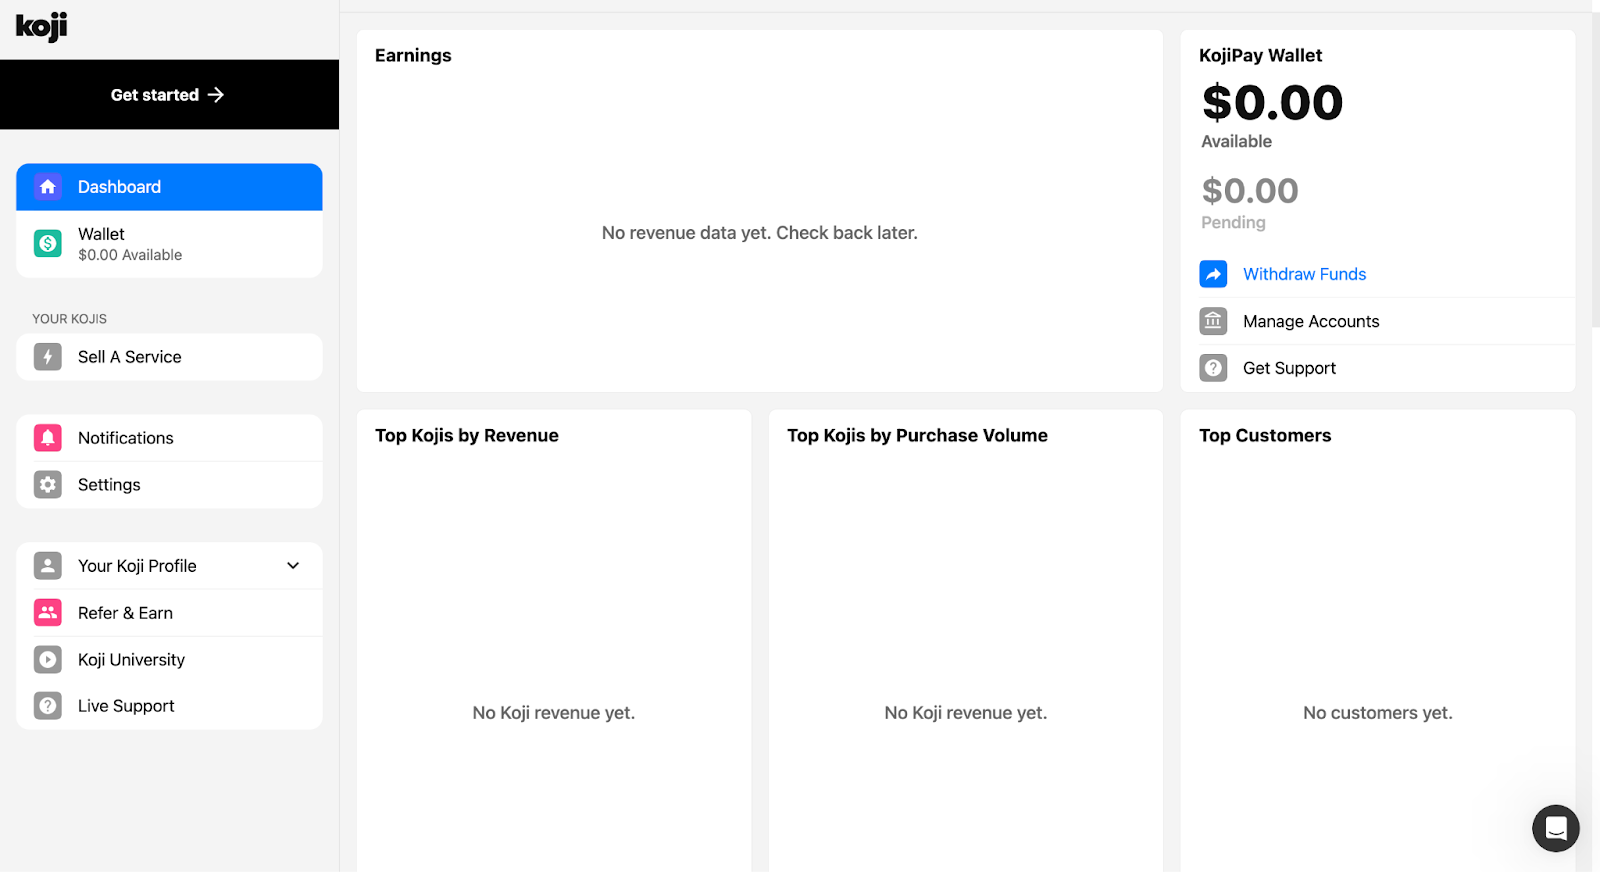1600x872 pixels.
Task: Click 'No revenue data yet. Check back later.'
Action: (x=760, y=233)
